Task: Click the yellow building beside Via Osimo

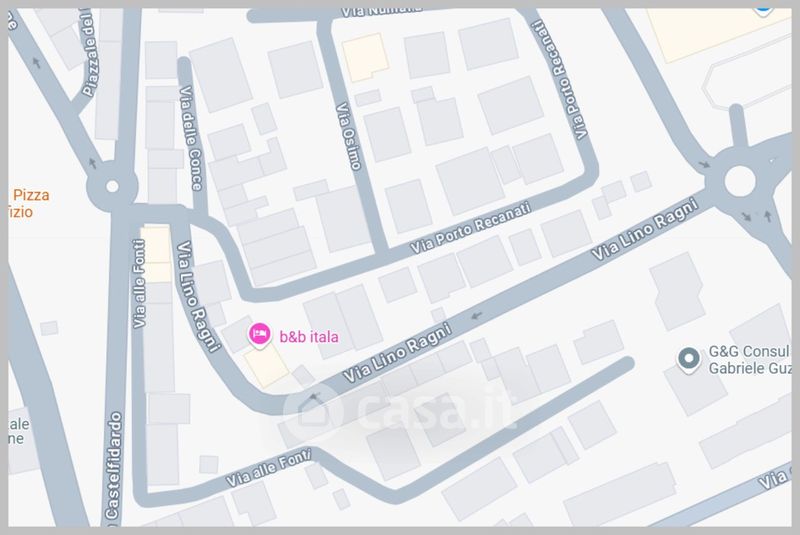Action: (x=365, y=57)
